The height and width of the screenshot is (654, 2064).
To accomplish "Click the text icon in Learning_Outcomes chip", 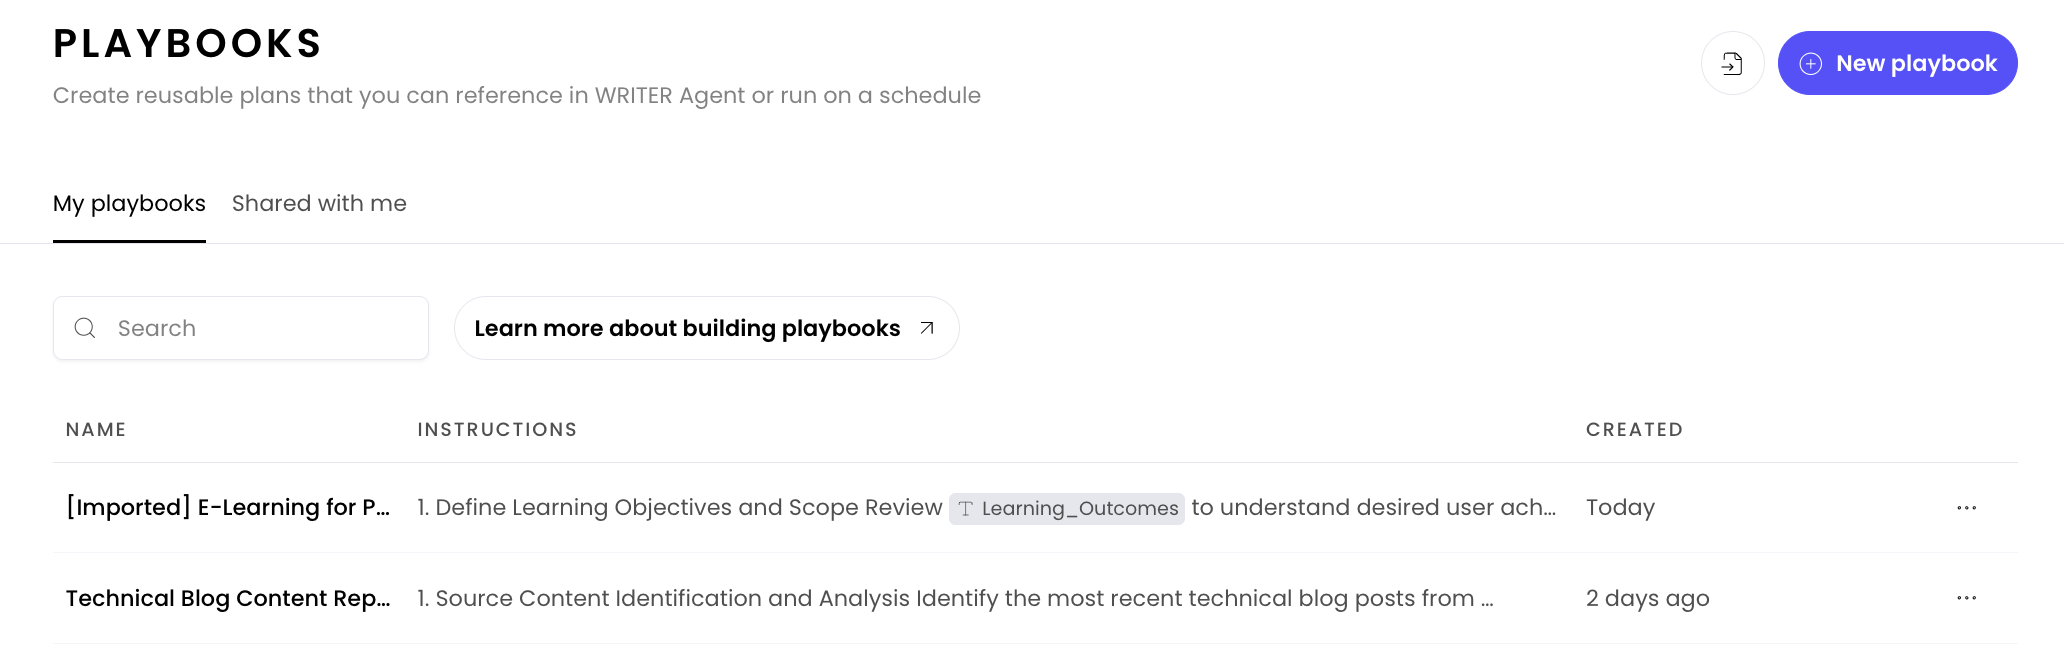I will tap(965, 509).
